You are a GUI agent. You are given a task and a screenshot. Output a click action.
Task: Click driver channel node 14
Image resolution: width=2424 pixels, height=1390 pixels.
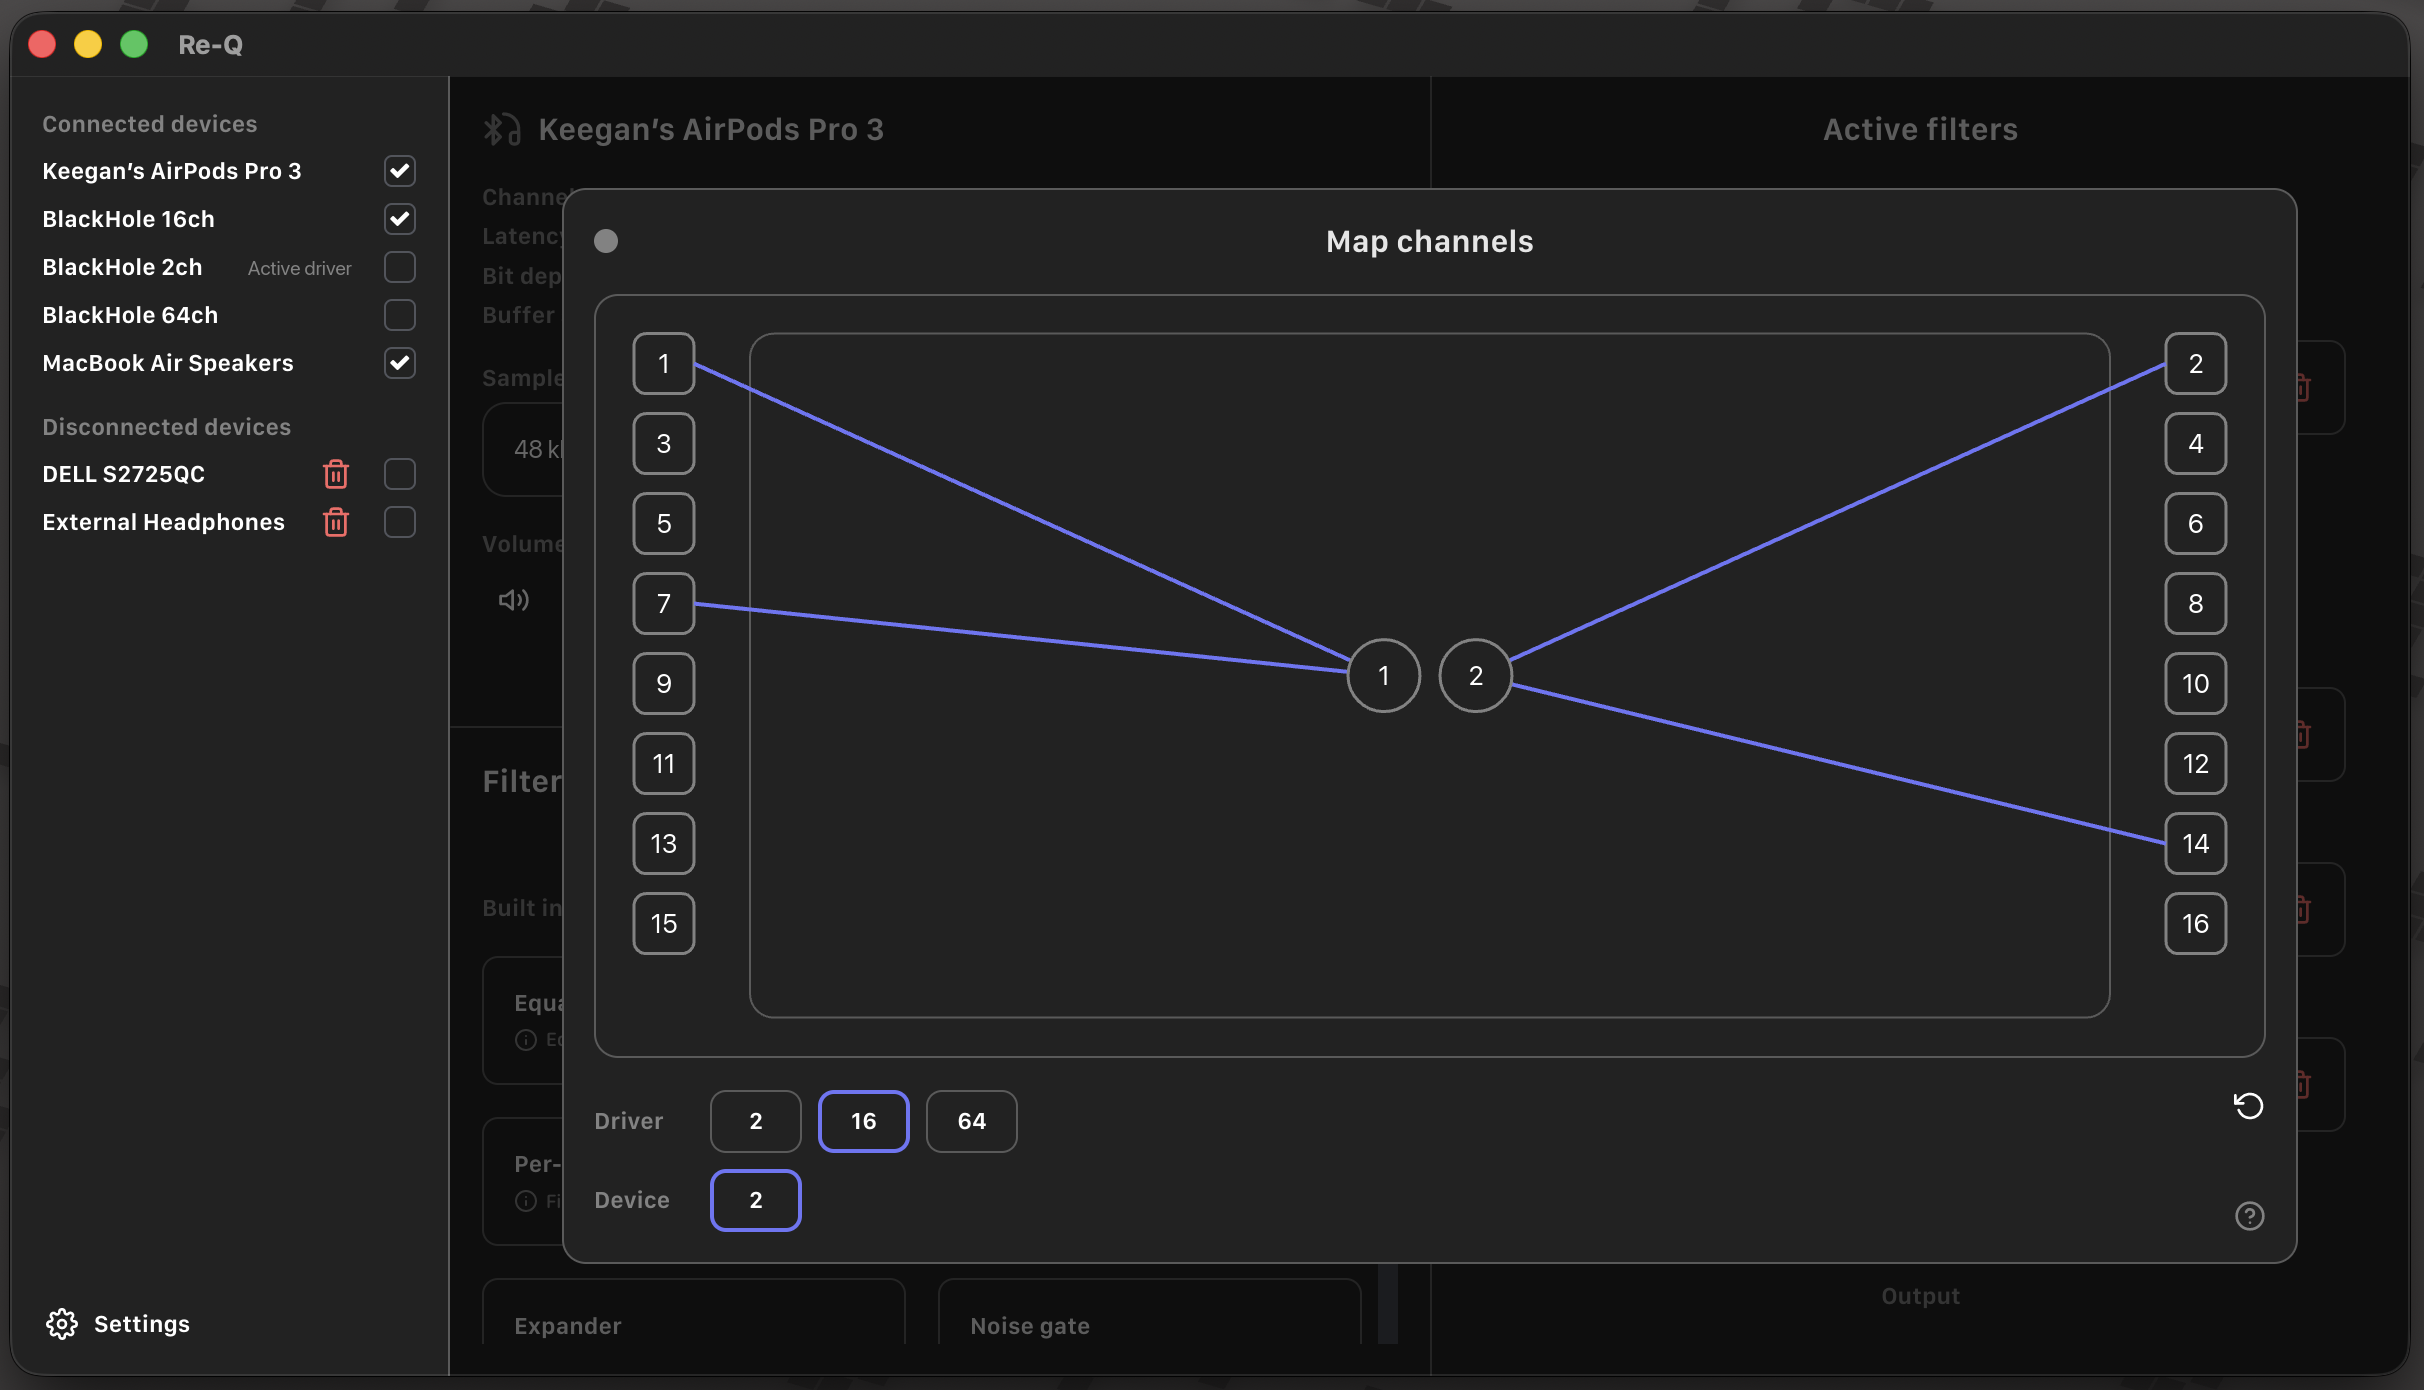click(2196, 844)
